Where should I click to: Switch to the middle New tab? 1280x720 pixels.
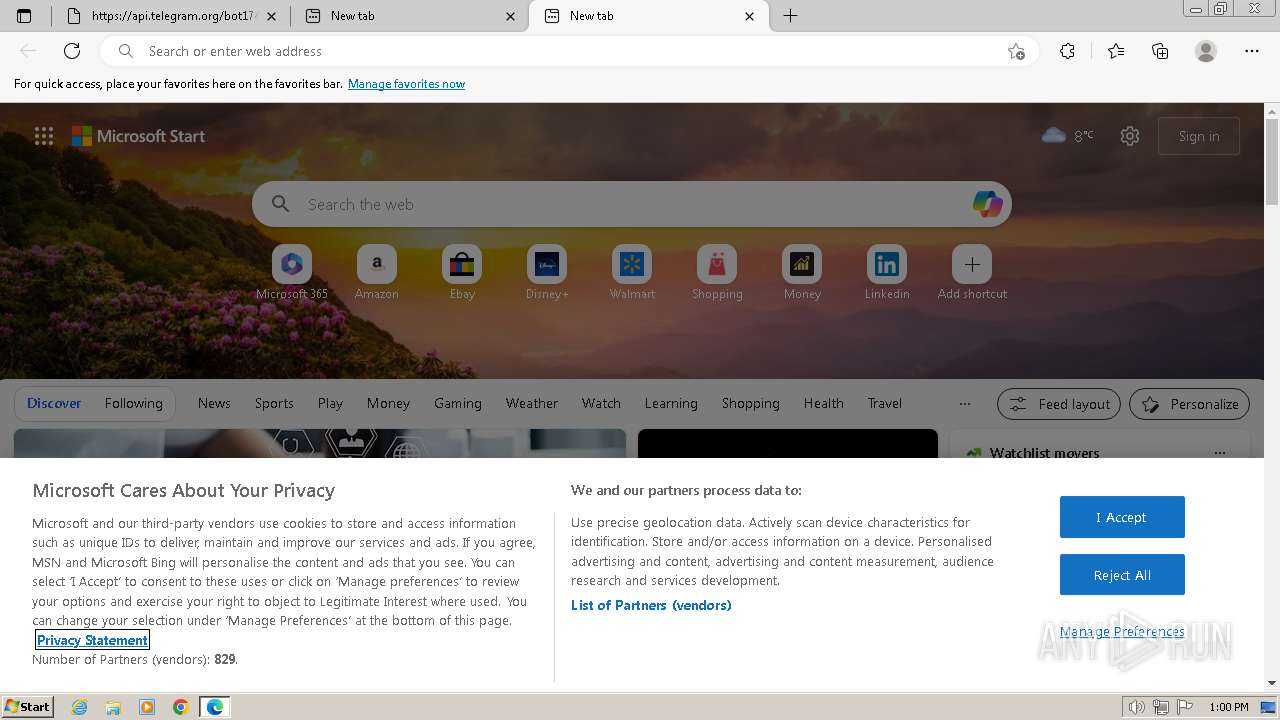[410, 16]
